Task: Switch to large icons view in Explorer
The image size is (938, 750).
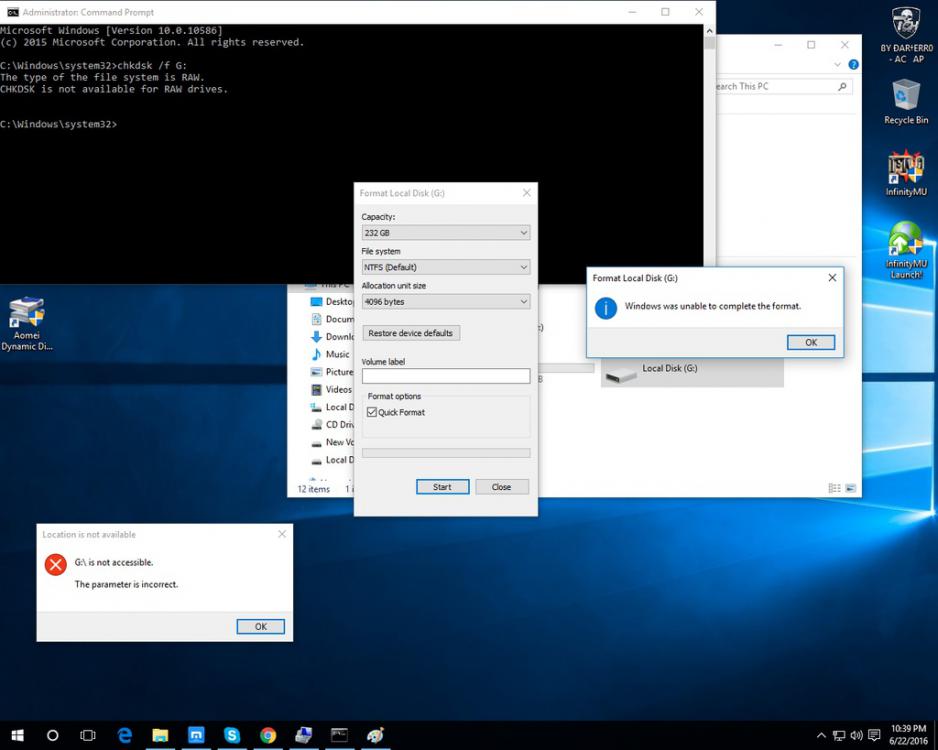Action: click(x=851, y=489)
